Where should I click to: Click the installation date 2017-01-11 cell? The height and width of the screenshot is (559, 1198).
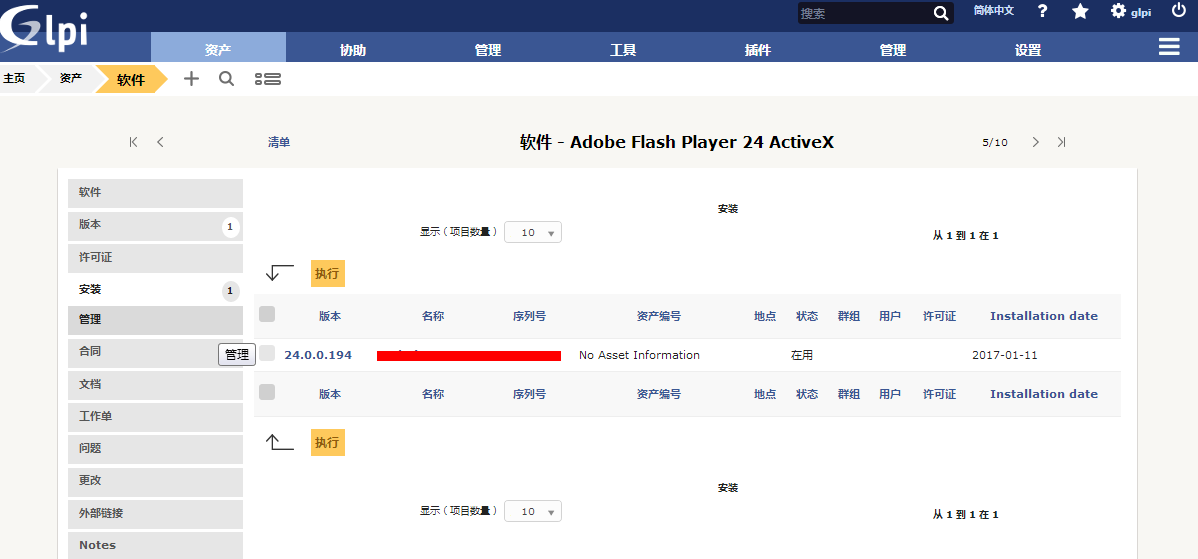[1005, 355]
